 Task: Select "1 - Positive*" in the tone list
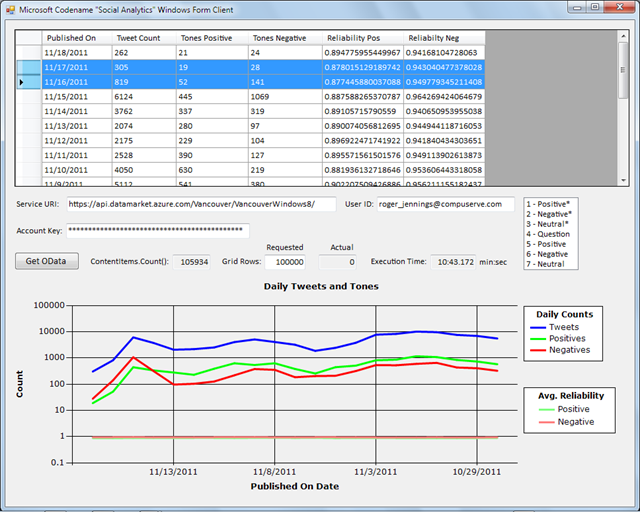550,203
